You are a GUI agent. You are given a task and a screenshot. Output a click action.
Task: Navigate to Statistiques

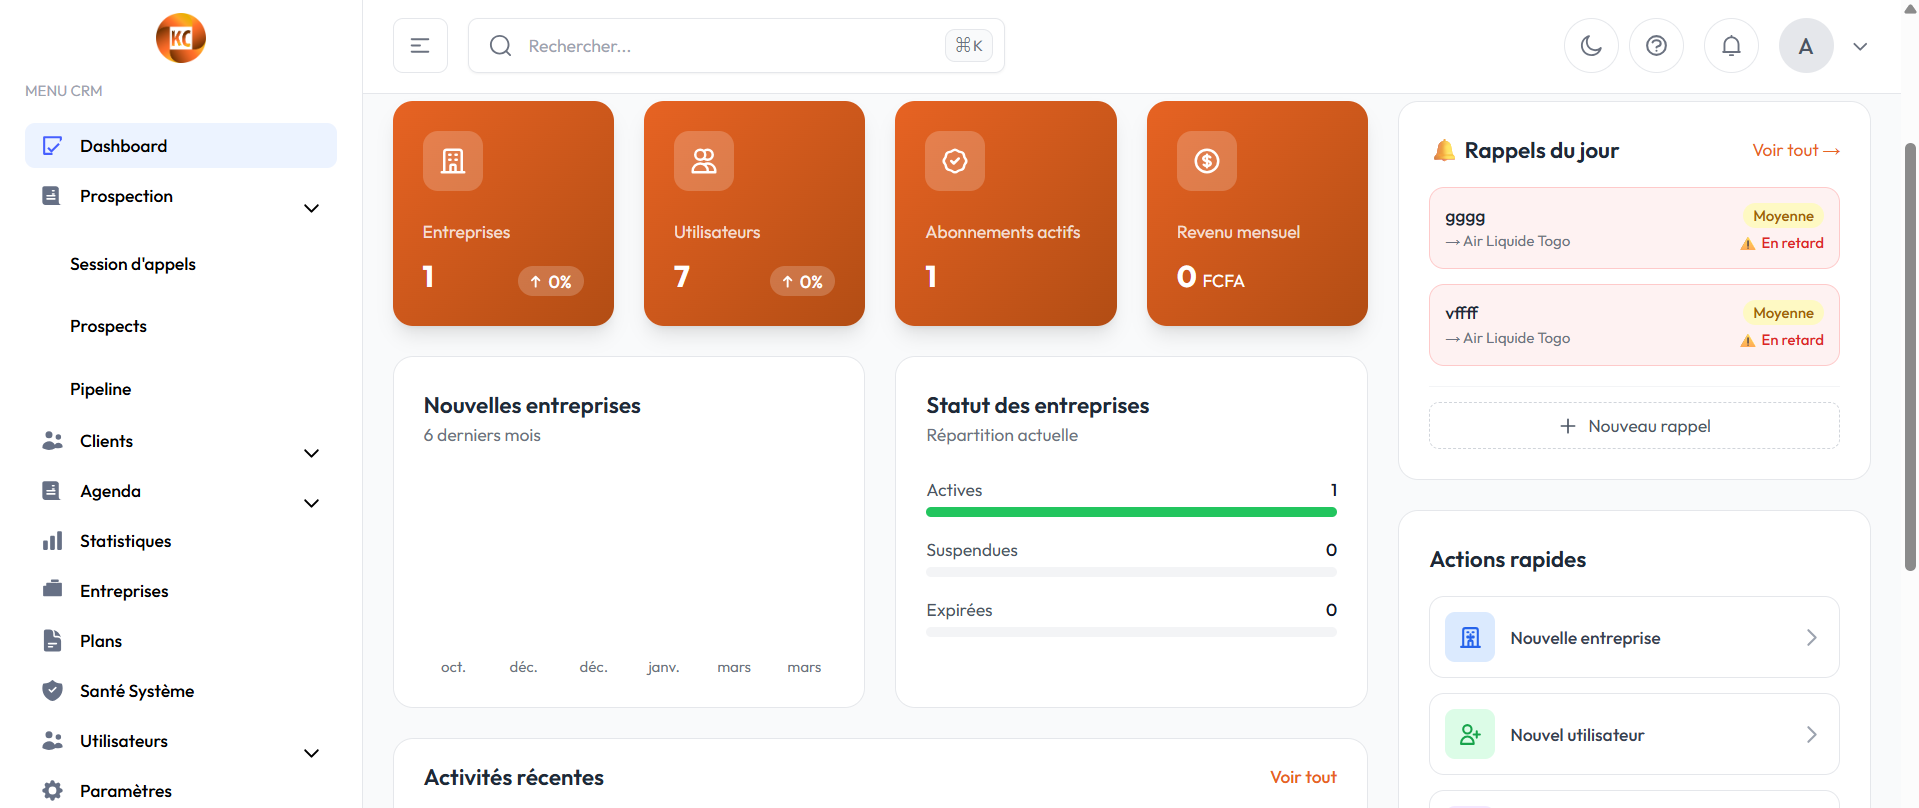pyautogui.click(x=125, y=541)
